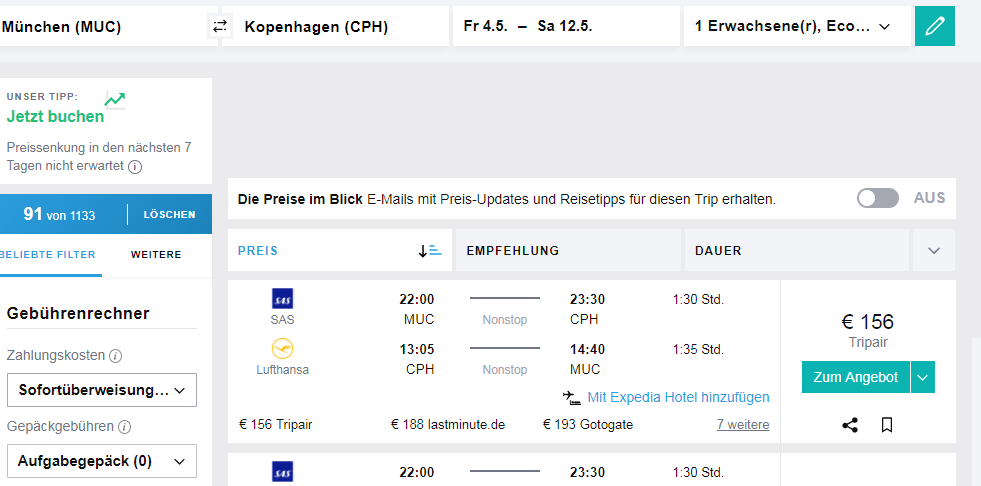
Task: Click the München (MUC) origin field
Action: (102, 27)
